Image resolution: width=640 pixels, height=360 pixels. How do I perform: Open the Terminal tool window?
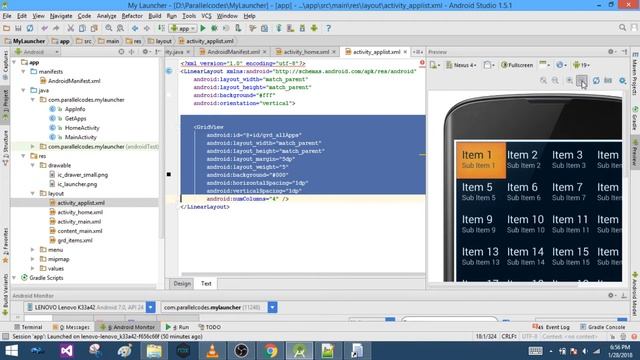point(28,327)
